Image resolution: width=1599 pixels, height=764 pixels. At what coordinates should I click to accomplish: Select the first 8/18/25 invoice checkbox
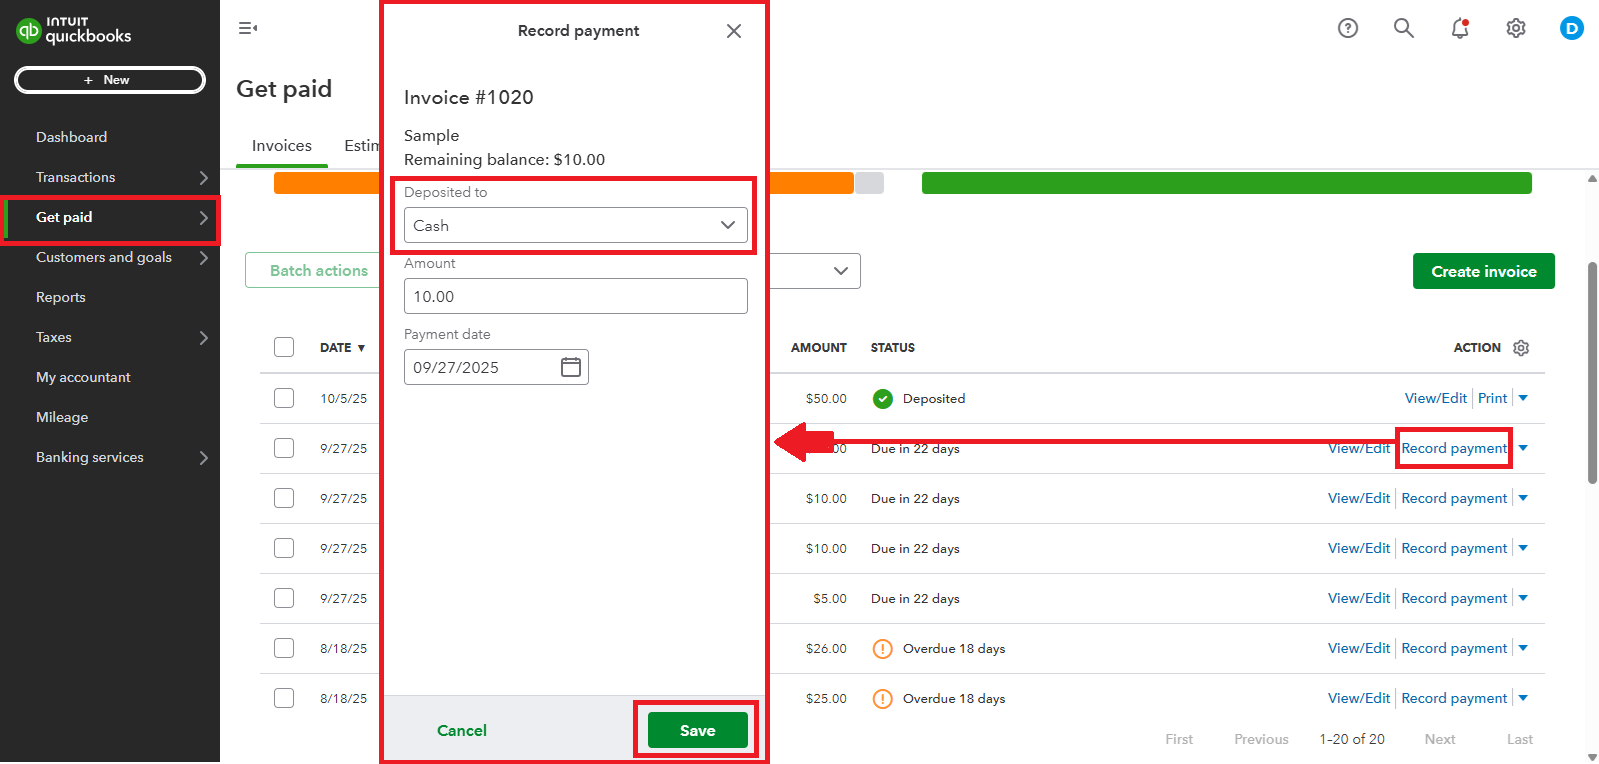point(284,648)
